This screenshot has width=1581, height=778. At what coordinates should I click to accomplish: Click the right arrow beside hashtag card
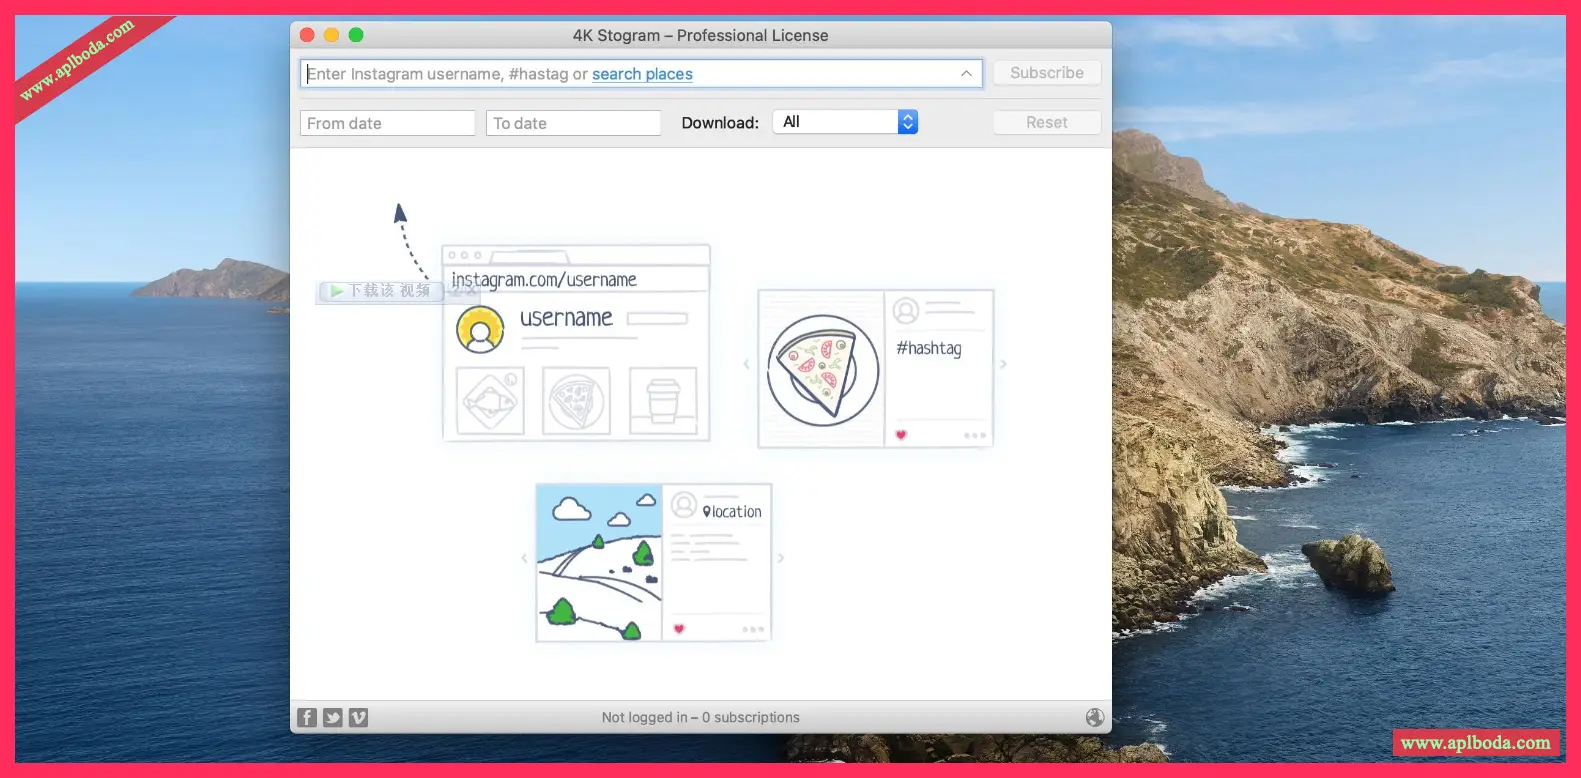coord(1003,364)
